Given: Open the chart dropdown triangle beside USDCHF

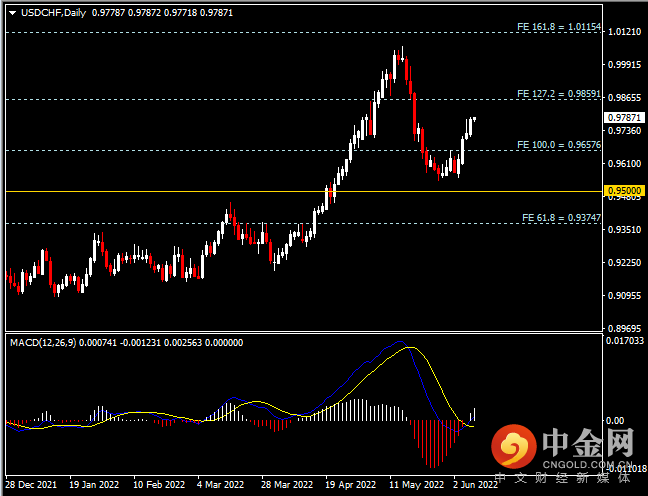Looking at the screenshot, I should pyautogui.click(x=12, y=13).
